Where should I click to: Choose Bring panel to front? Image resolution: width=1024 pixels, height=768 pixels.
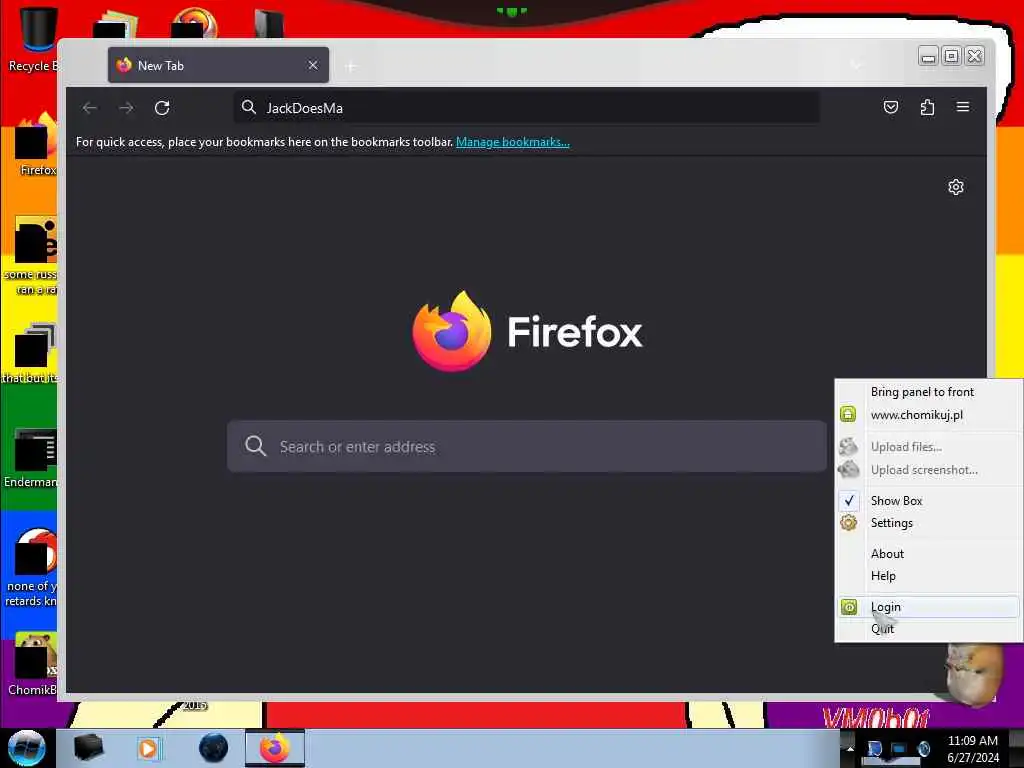click(x=922, y=392)
